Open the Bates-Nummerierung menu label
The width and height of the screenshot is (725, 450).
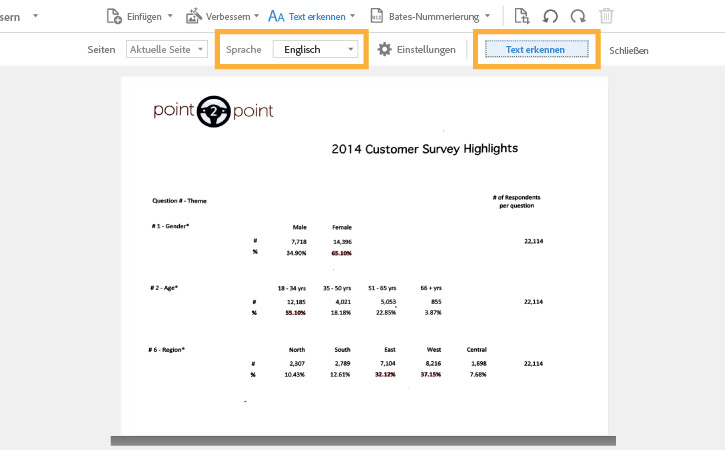(434, 17)
